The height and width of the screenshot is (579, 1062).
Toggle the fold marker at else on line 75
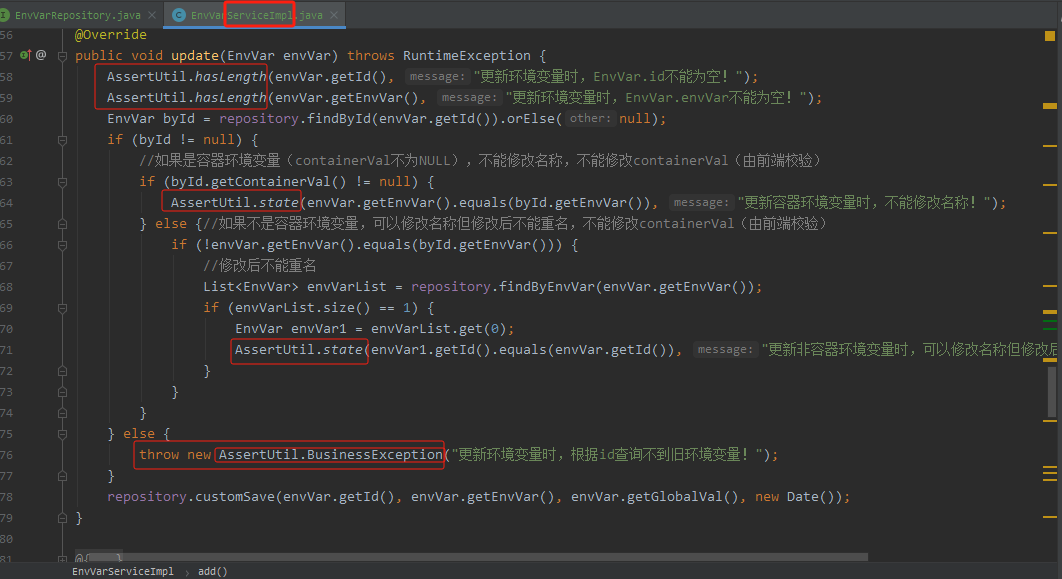62,434
